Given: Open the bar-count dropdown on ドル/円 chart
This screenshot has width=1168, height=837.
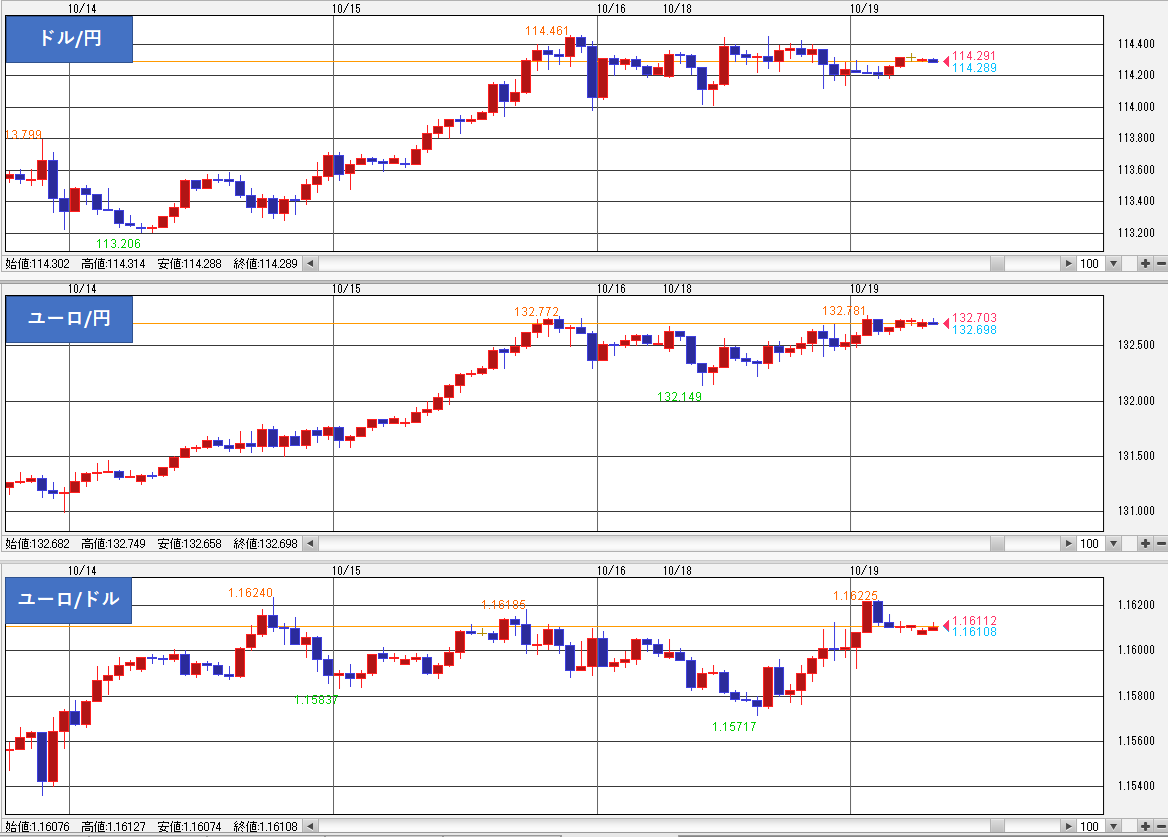Looking at the screenshot, I should coord(1114,264).
